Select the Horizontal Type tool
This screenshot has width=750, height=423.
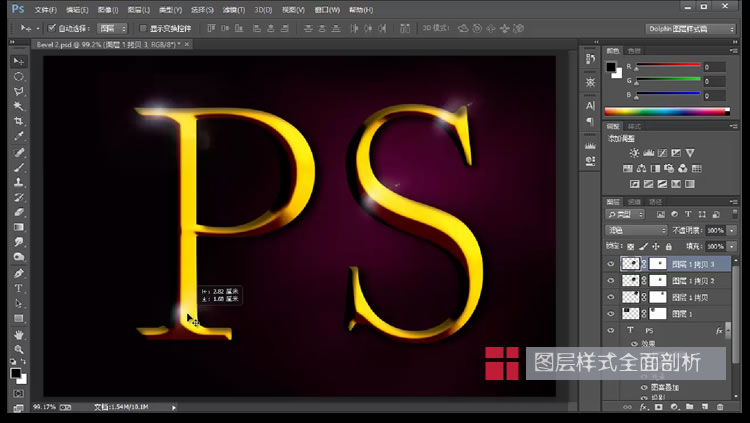click(19, 288)
